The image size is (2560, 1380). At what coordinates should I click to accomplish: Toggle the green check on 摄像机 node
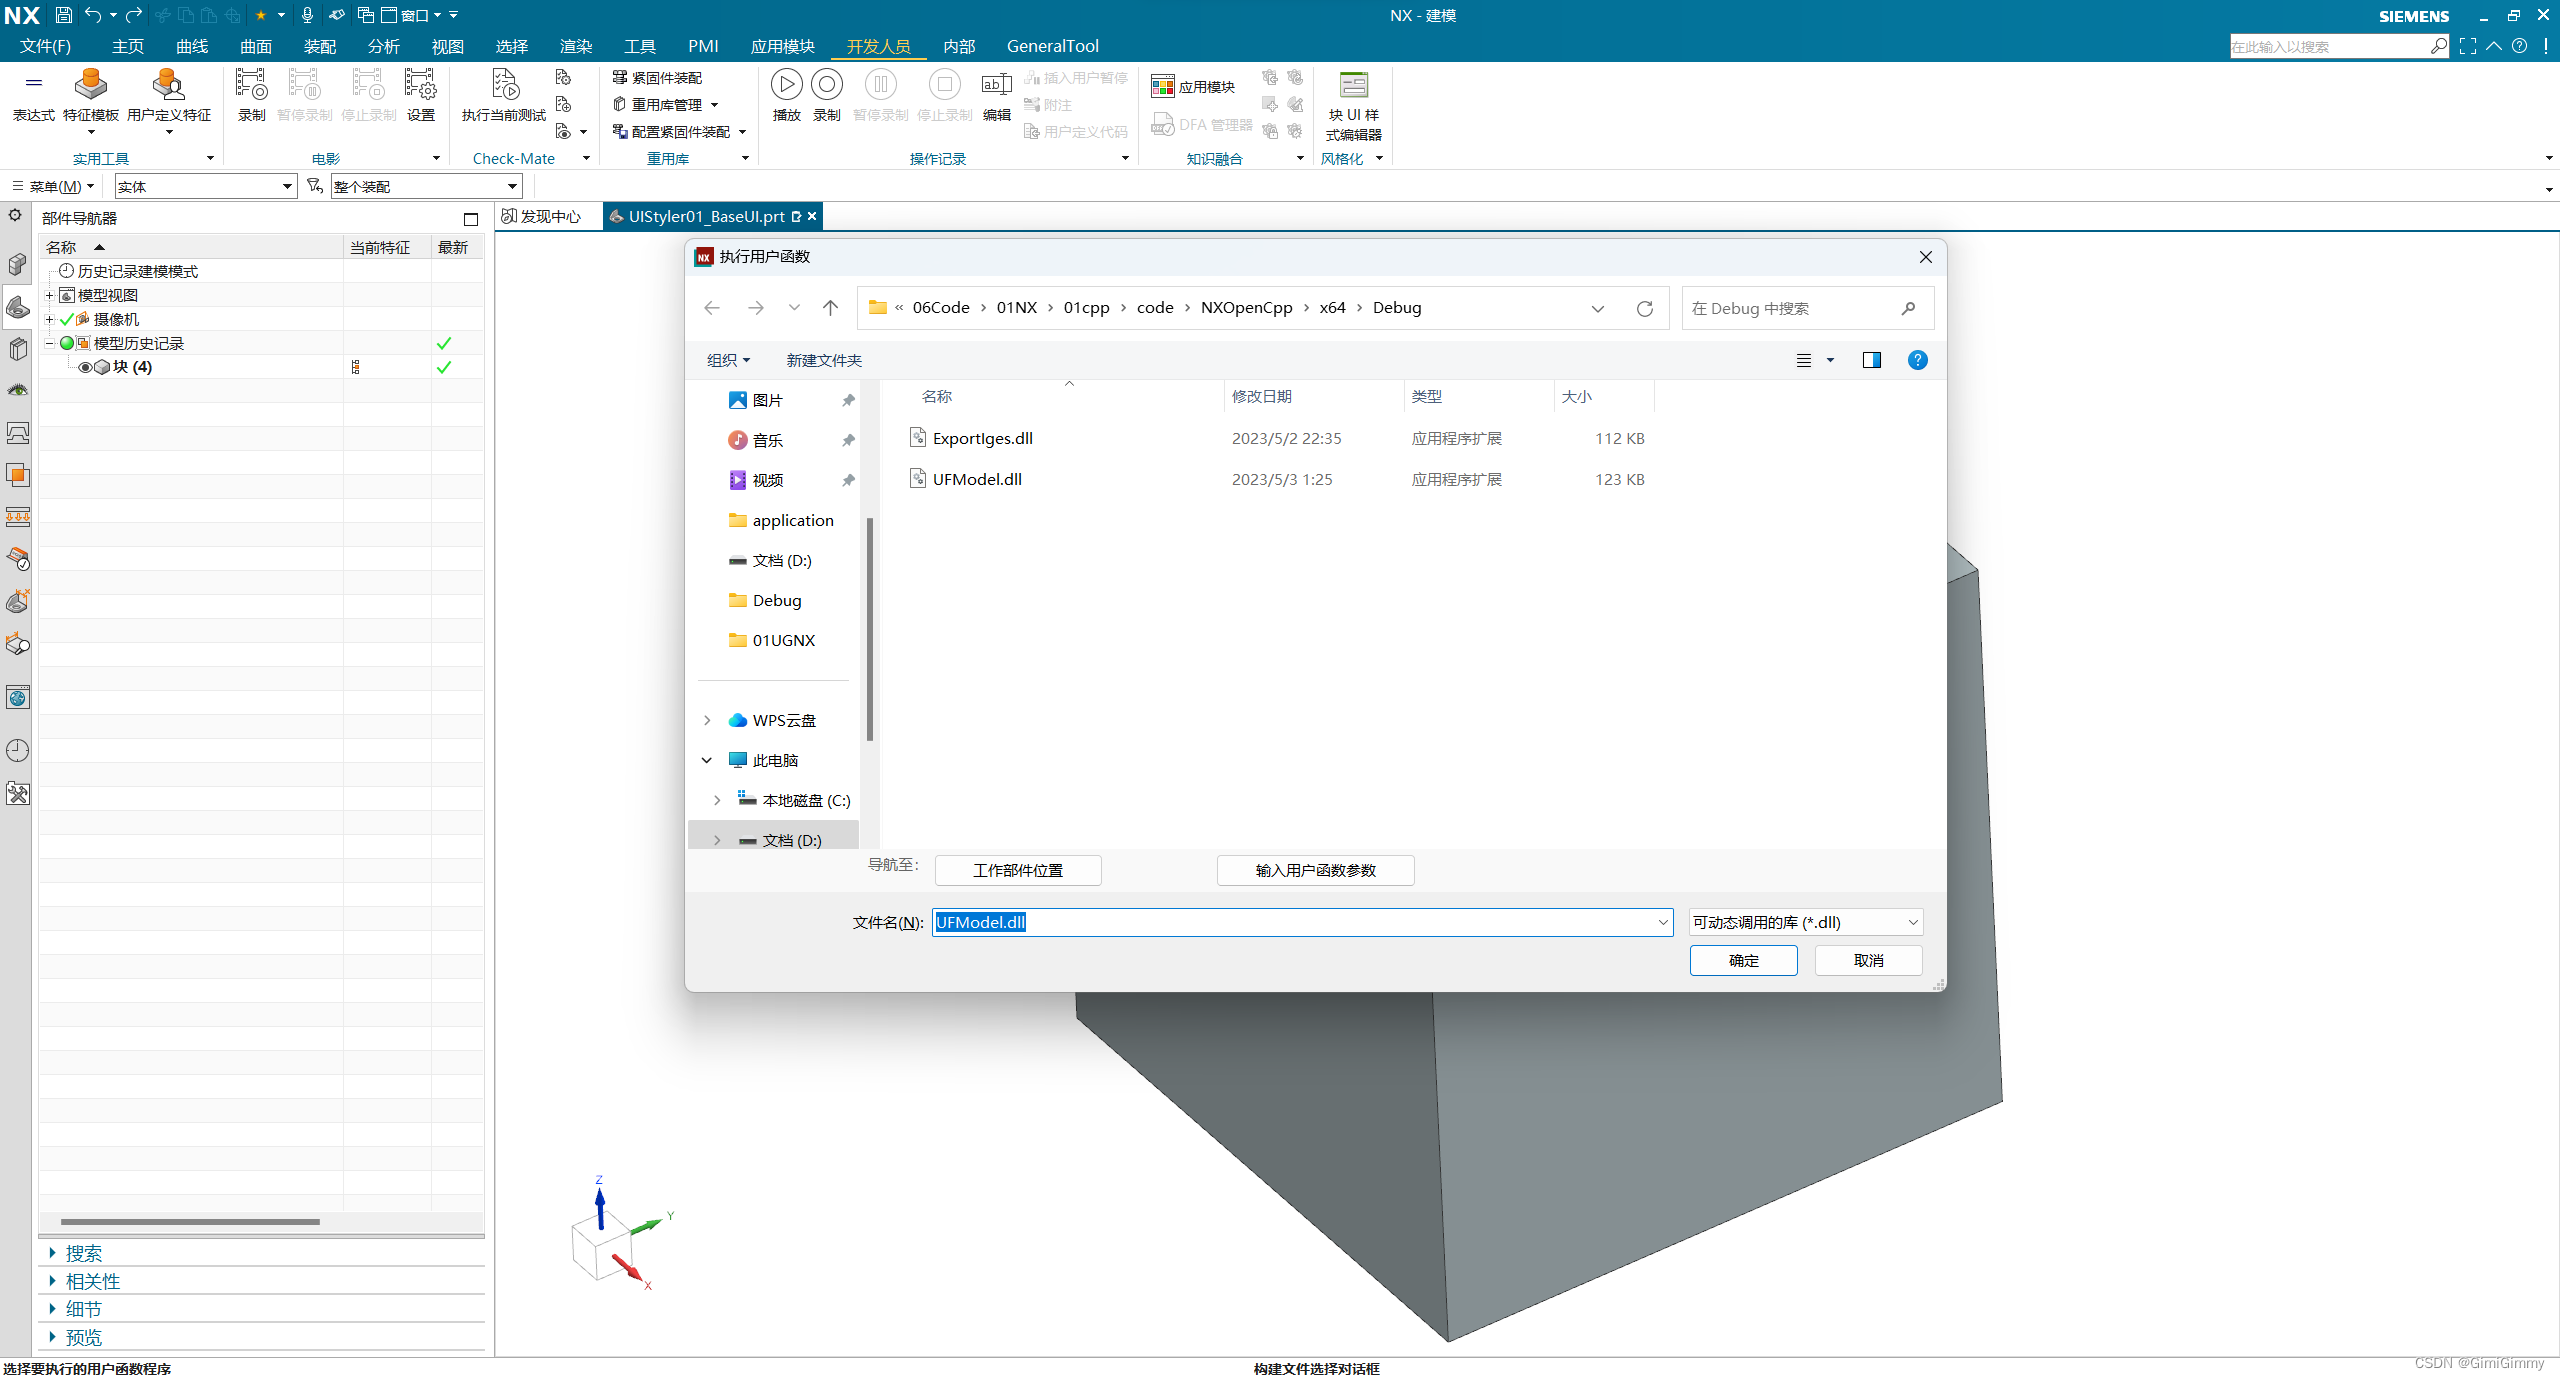(x=67, y=319)
